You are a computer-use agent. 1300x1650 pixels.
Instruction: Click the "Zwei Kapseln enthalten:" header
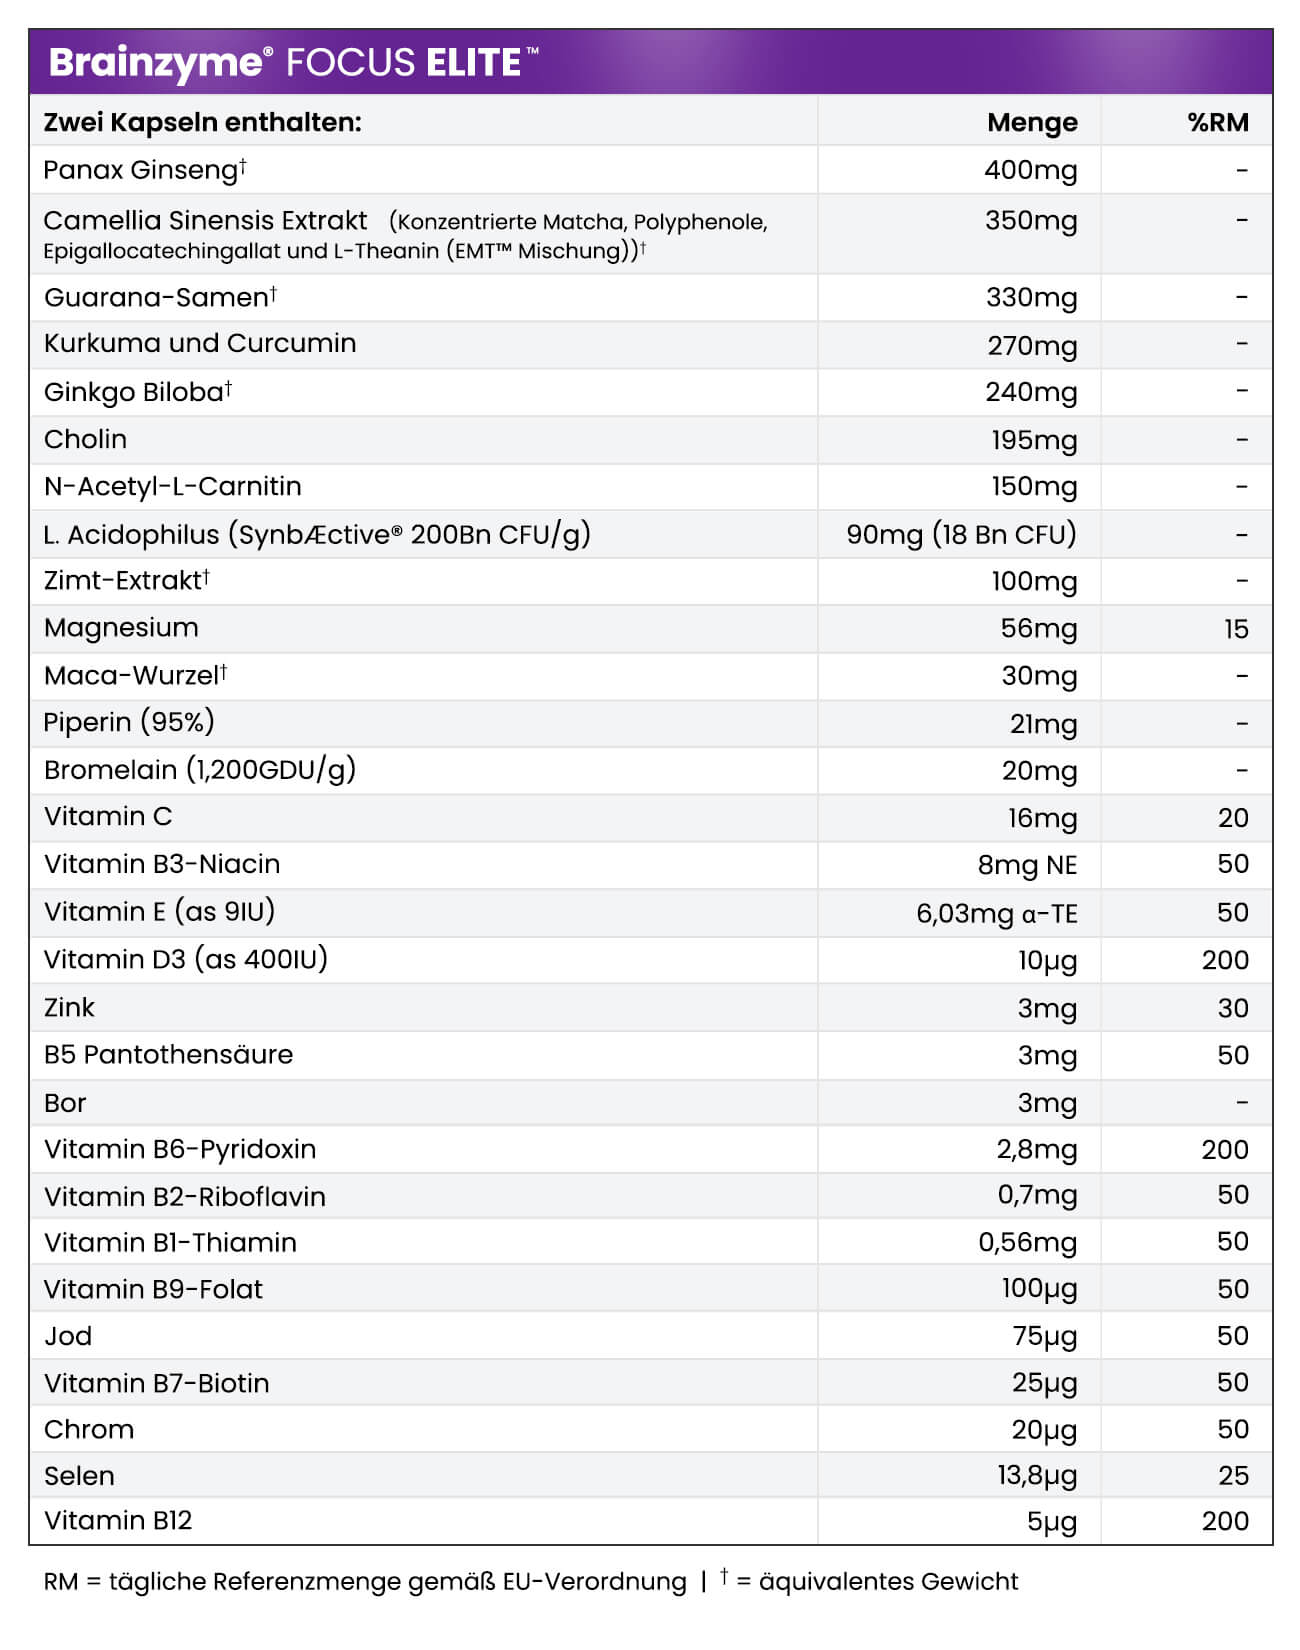point(202,122)
